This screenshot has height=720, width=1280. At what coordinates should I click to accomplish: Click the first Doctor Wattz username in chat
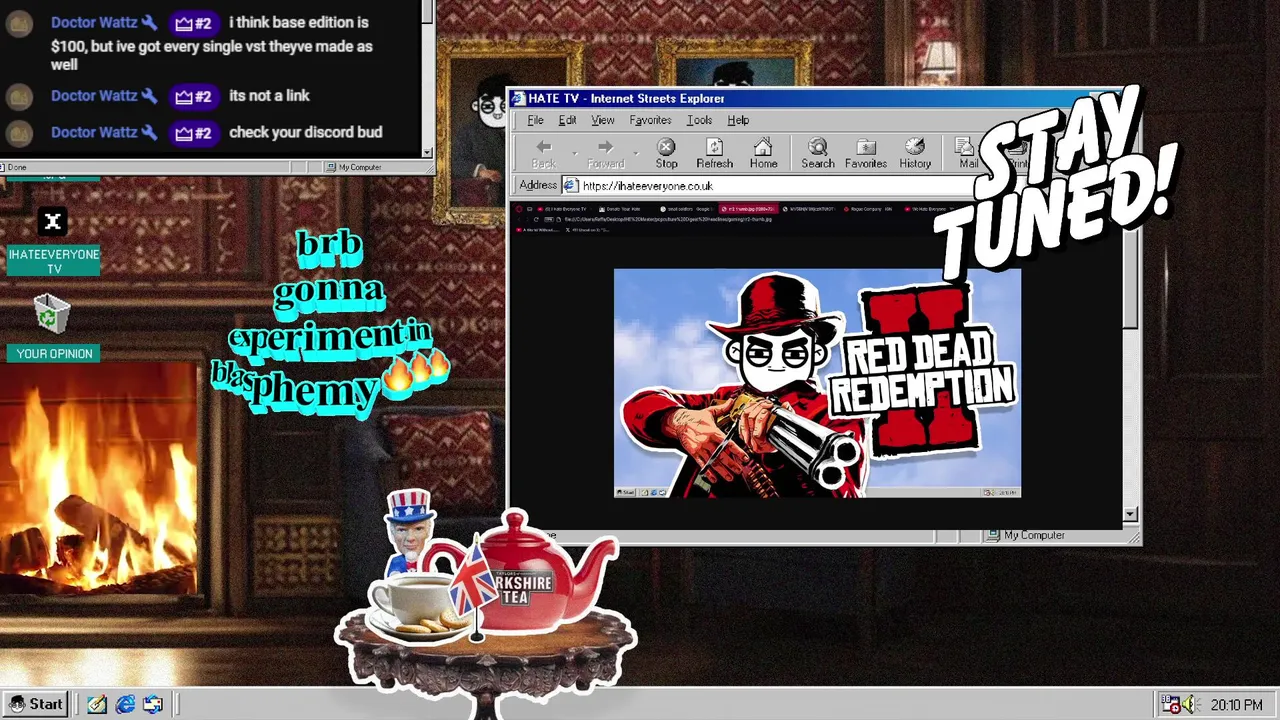click(x=94, y=22)
